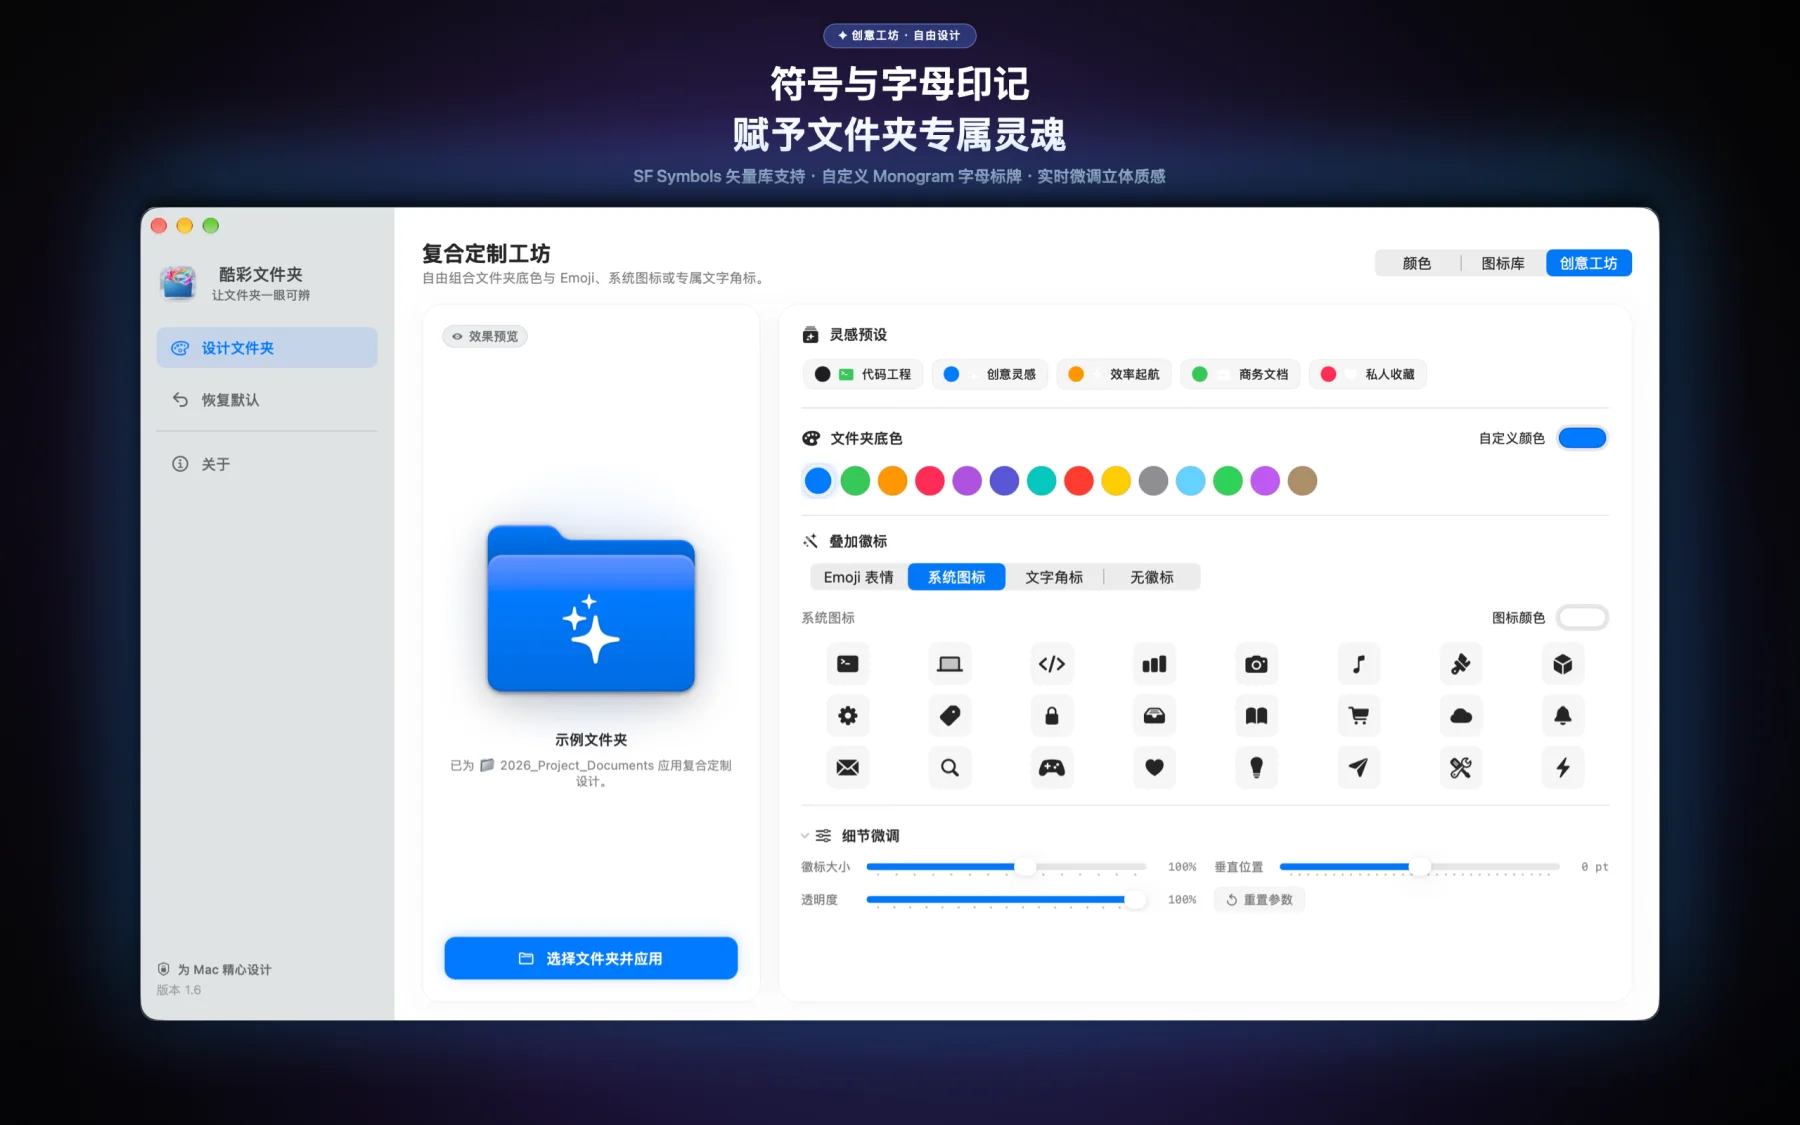
Task: Reset parameters with 重置参数 button
Action: pos(1260,900)
